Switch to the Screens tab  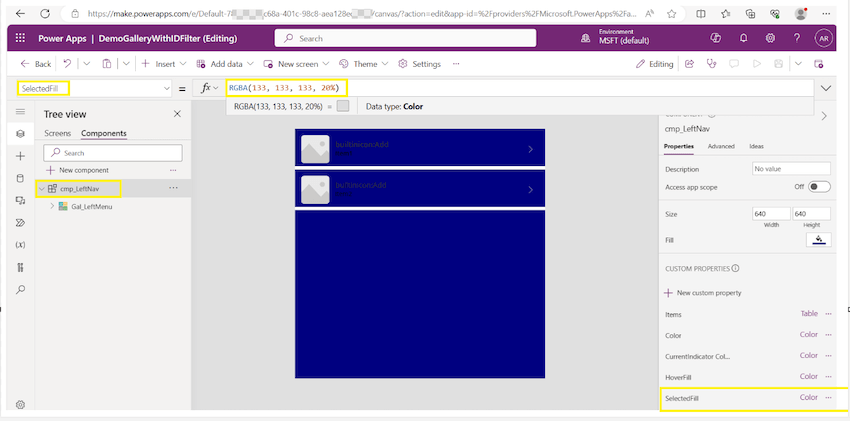[57, 133]
